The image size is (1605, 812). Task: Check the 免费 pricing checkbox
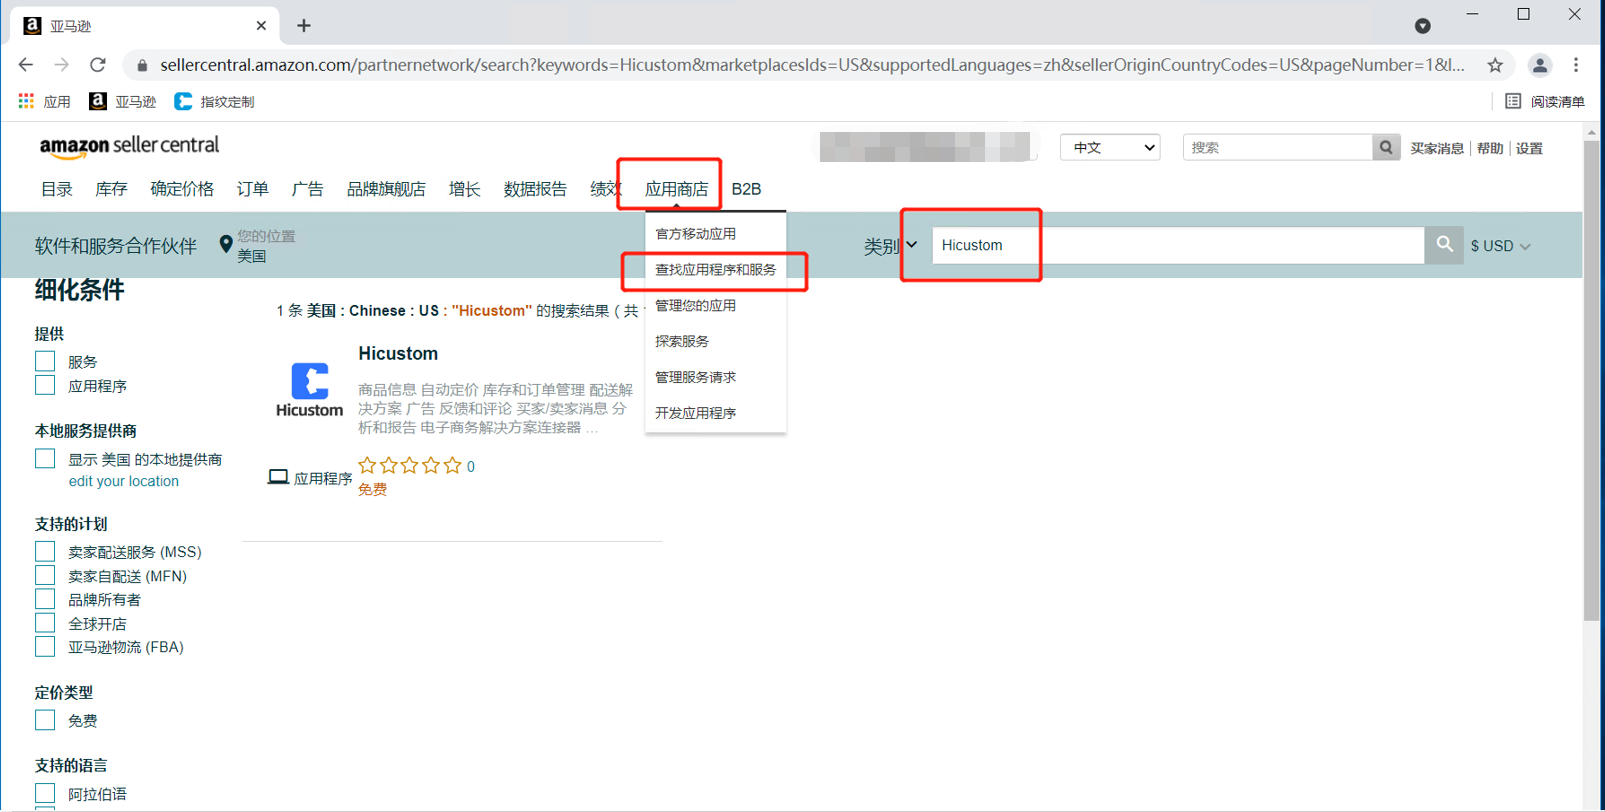tap(45, 720)
